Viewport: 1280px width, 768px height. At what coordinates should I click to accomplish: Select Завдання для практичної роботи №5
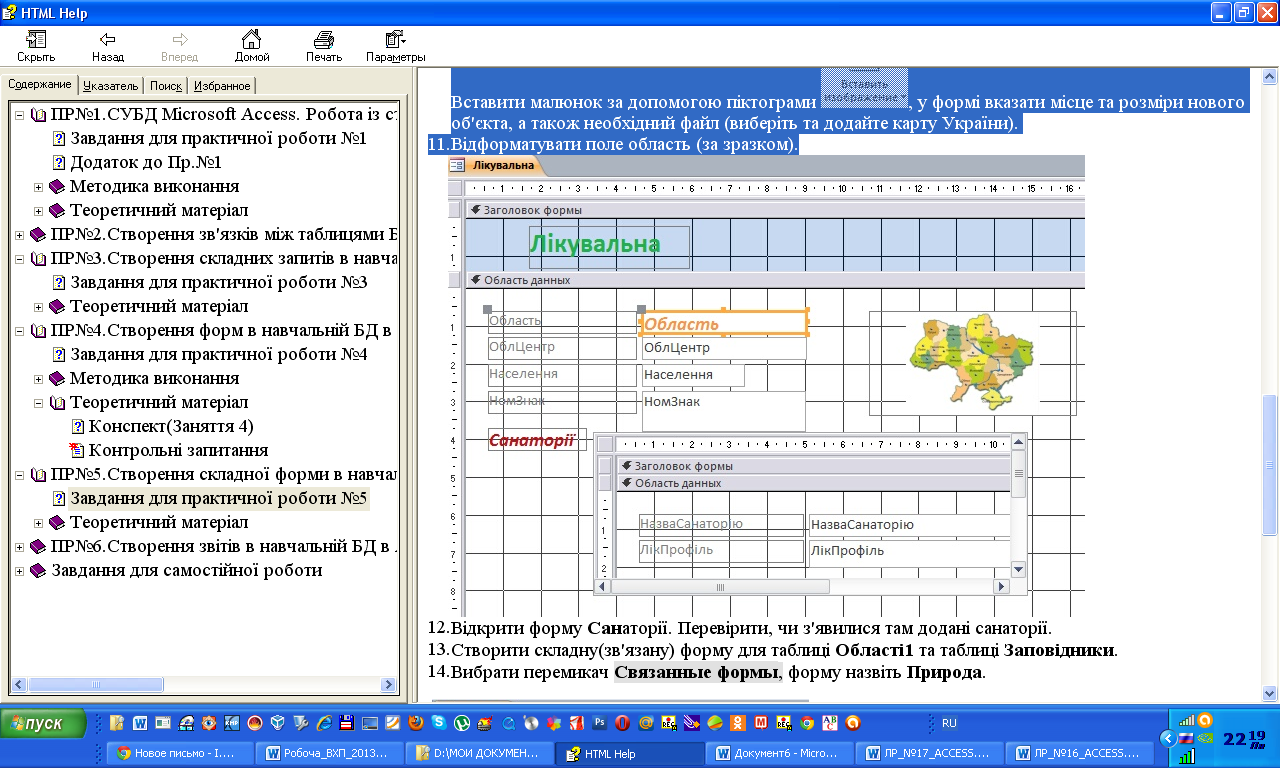point(219,498)
